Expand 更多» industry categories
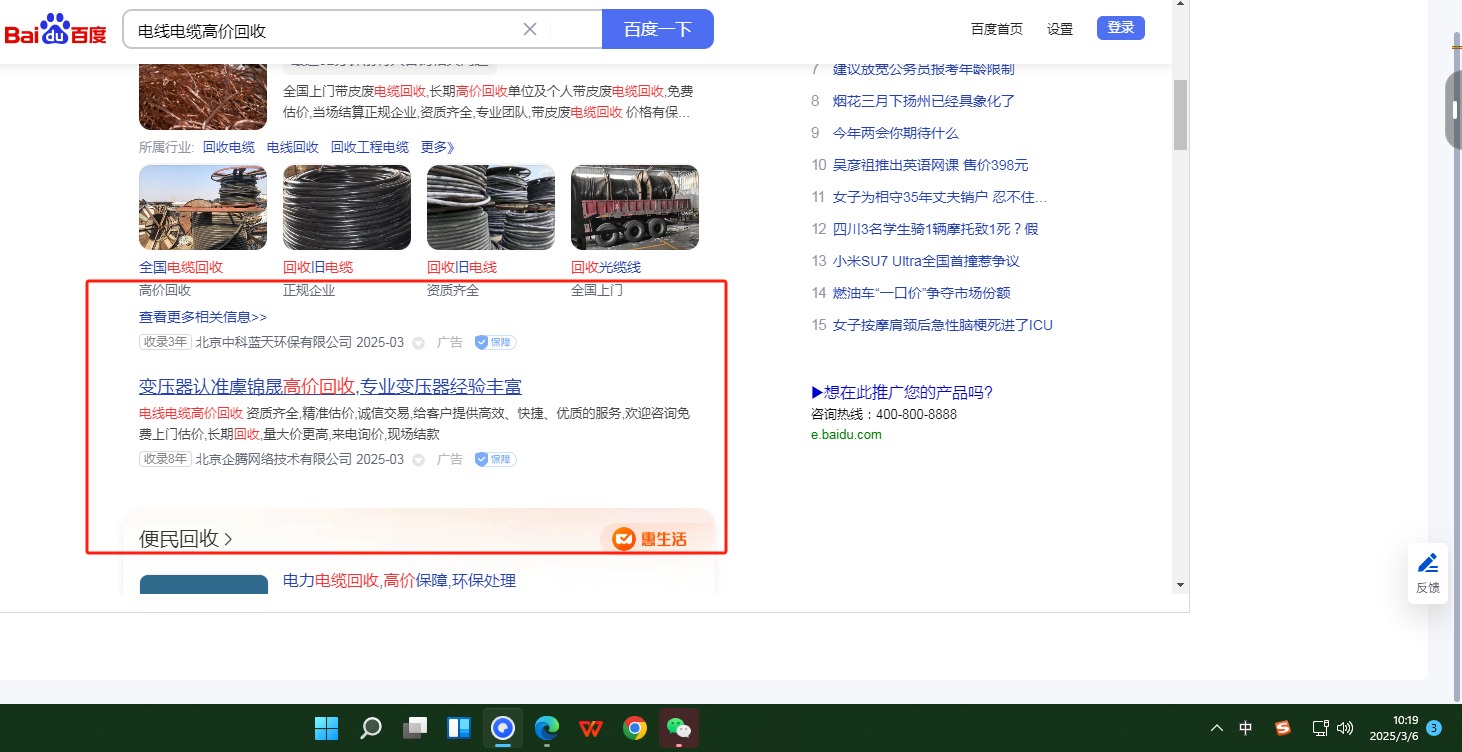The height and width of the screenshot is (752, 1462). click(438, 147)
